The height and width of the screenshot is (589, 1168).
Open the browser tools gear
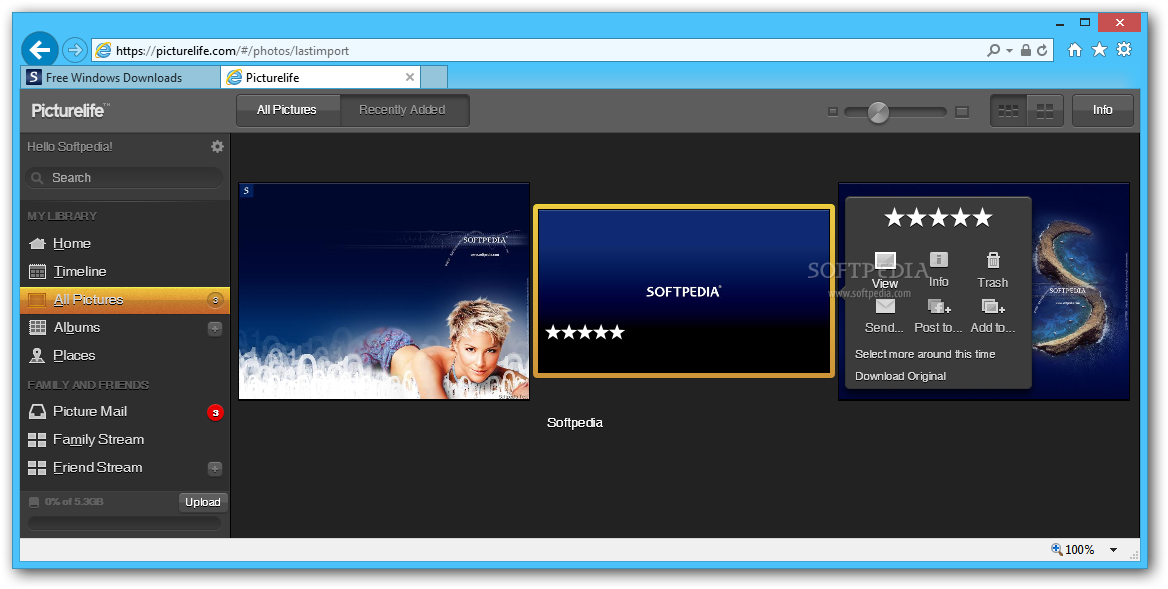click(1123, 49)
